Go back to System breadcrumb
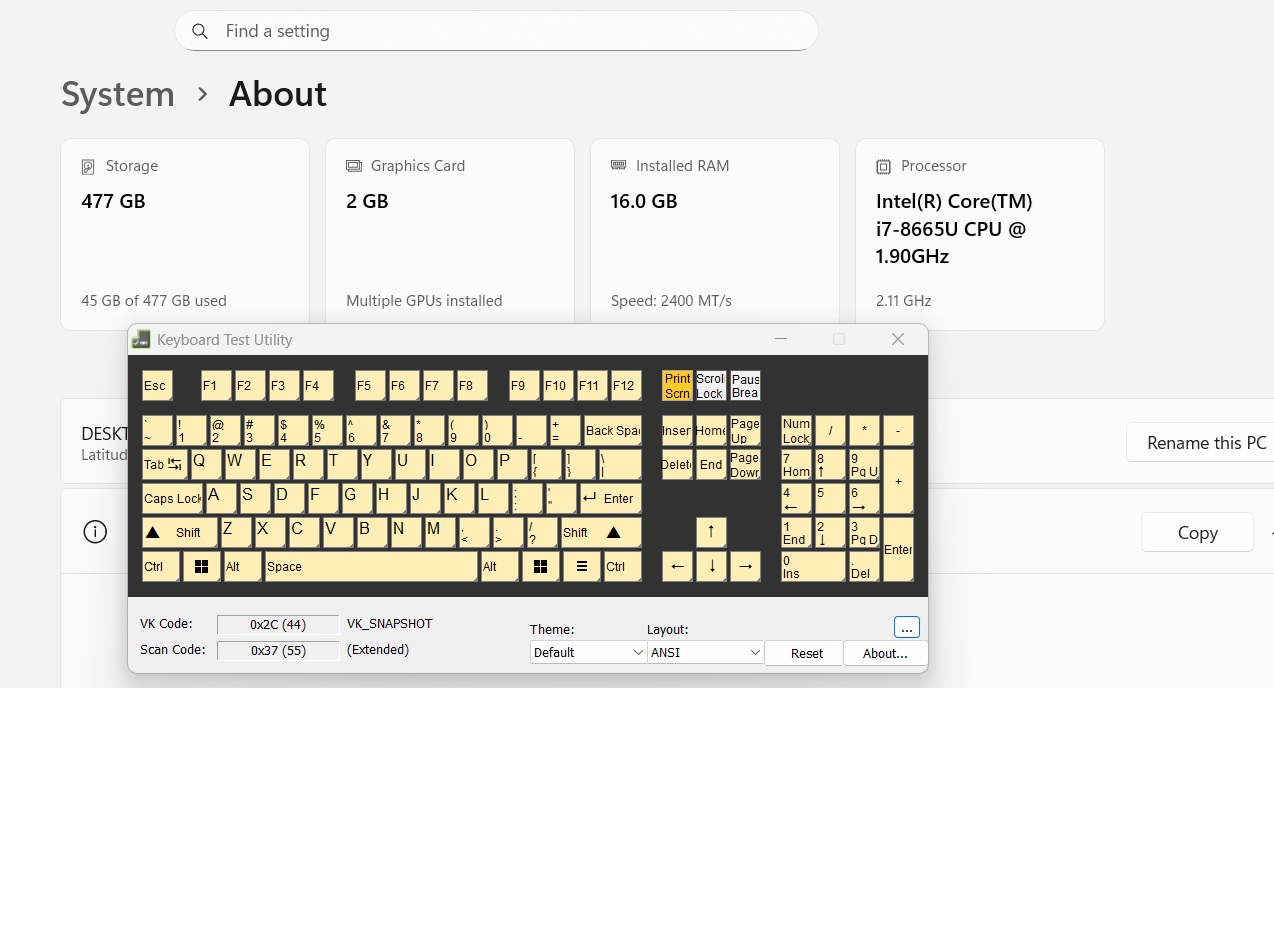Viewport: 1274px width, 931px height. pos(118,94)
